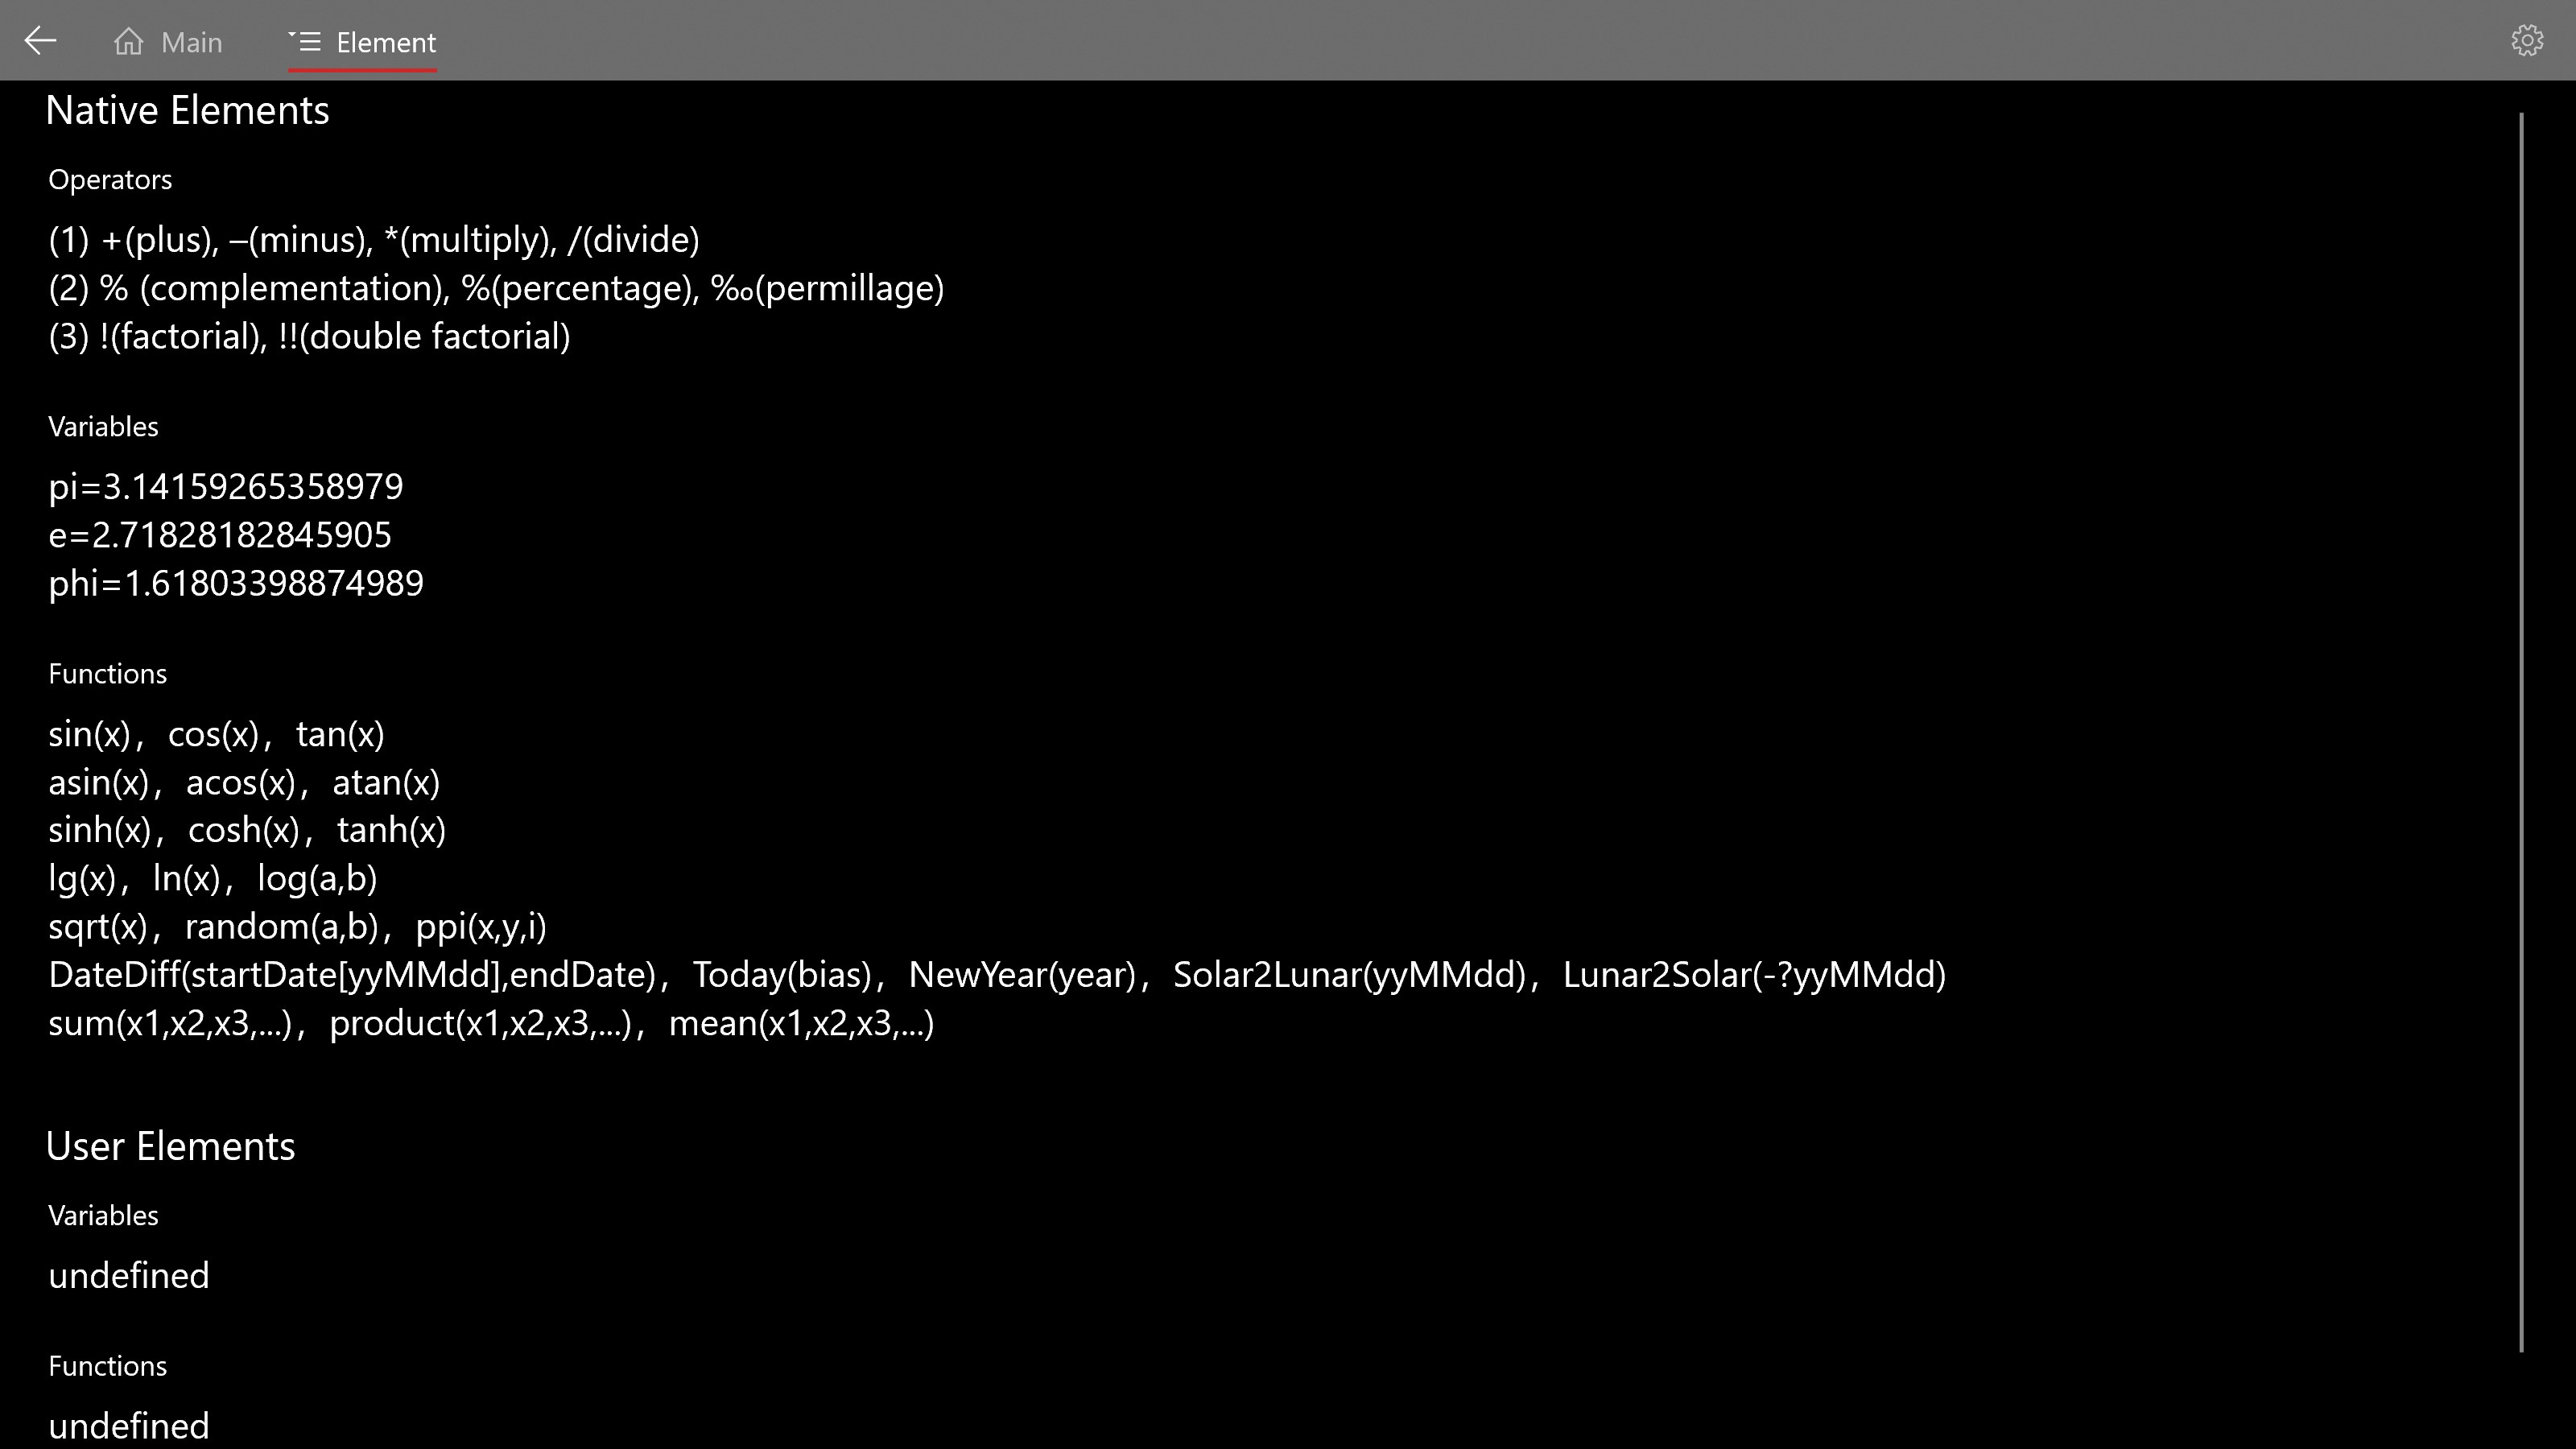Click the home icon beside Main
The height and width of the screenshot is (1449, 2576).
pyautogui.click(x=128, y=42)
